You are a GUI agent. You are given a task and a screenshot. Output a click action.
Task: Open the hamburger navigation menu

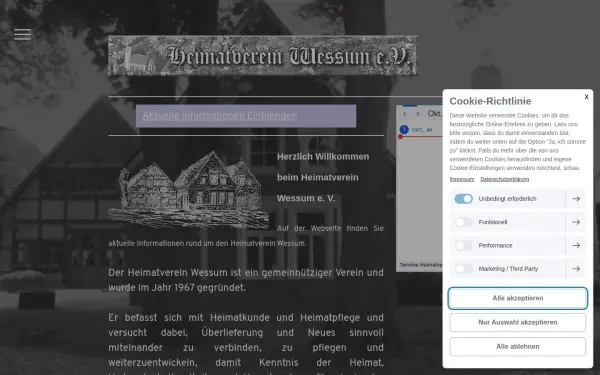(22, 34)
